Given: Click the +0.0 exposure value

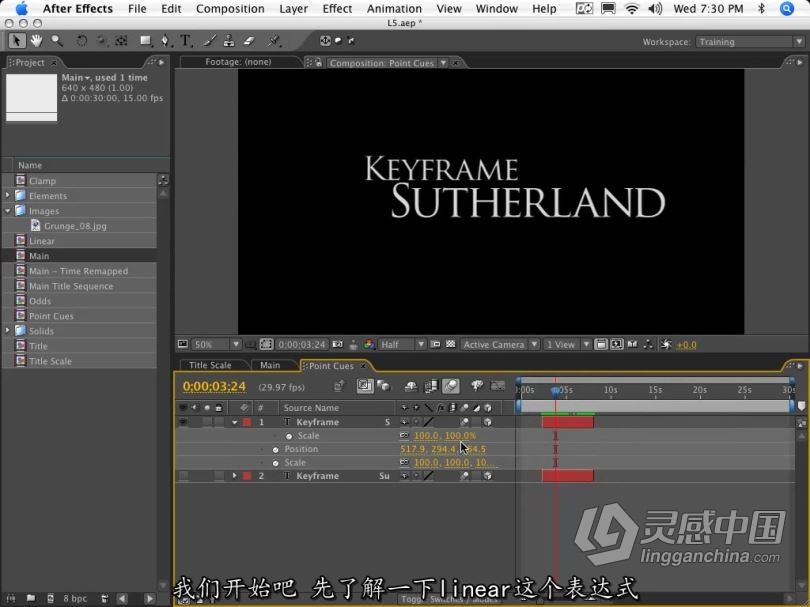Looking at the screenshot, I should [x=687, y=345].
